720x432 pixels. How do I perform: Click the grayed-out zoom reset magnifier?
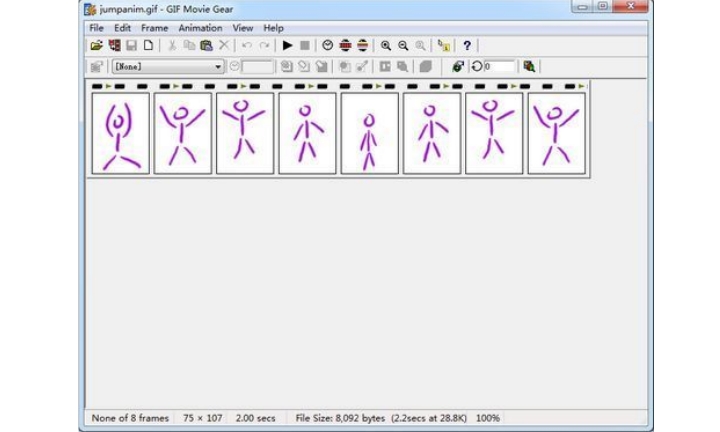click(420, 45)
